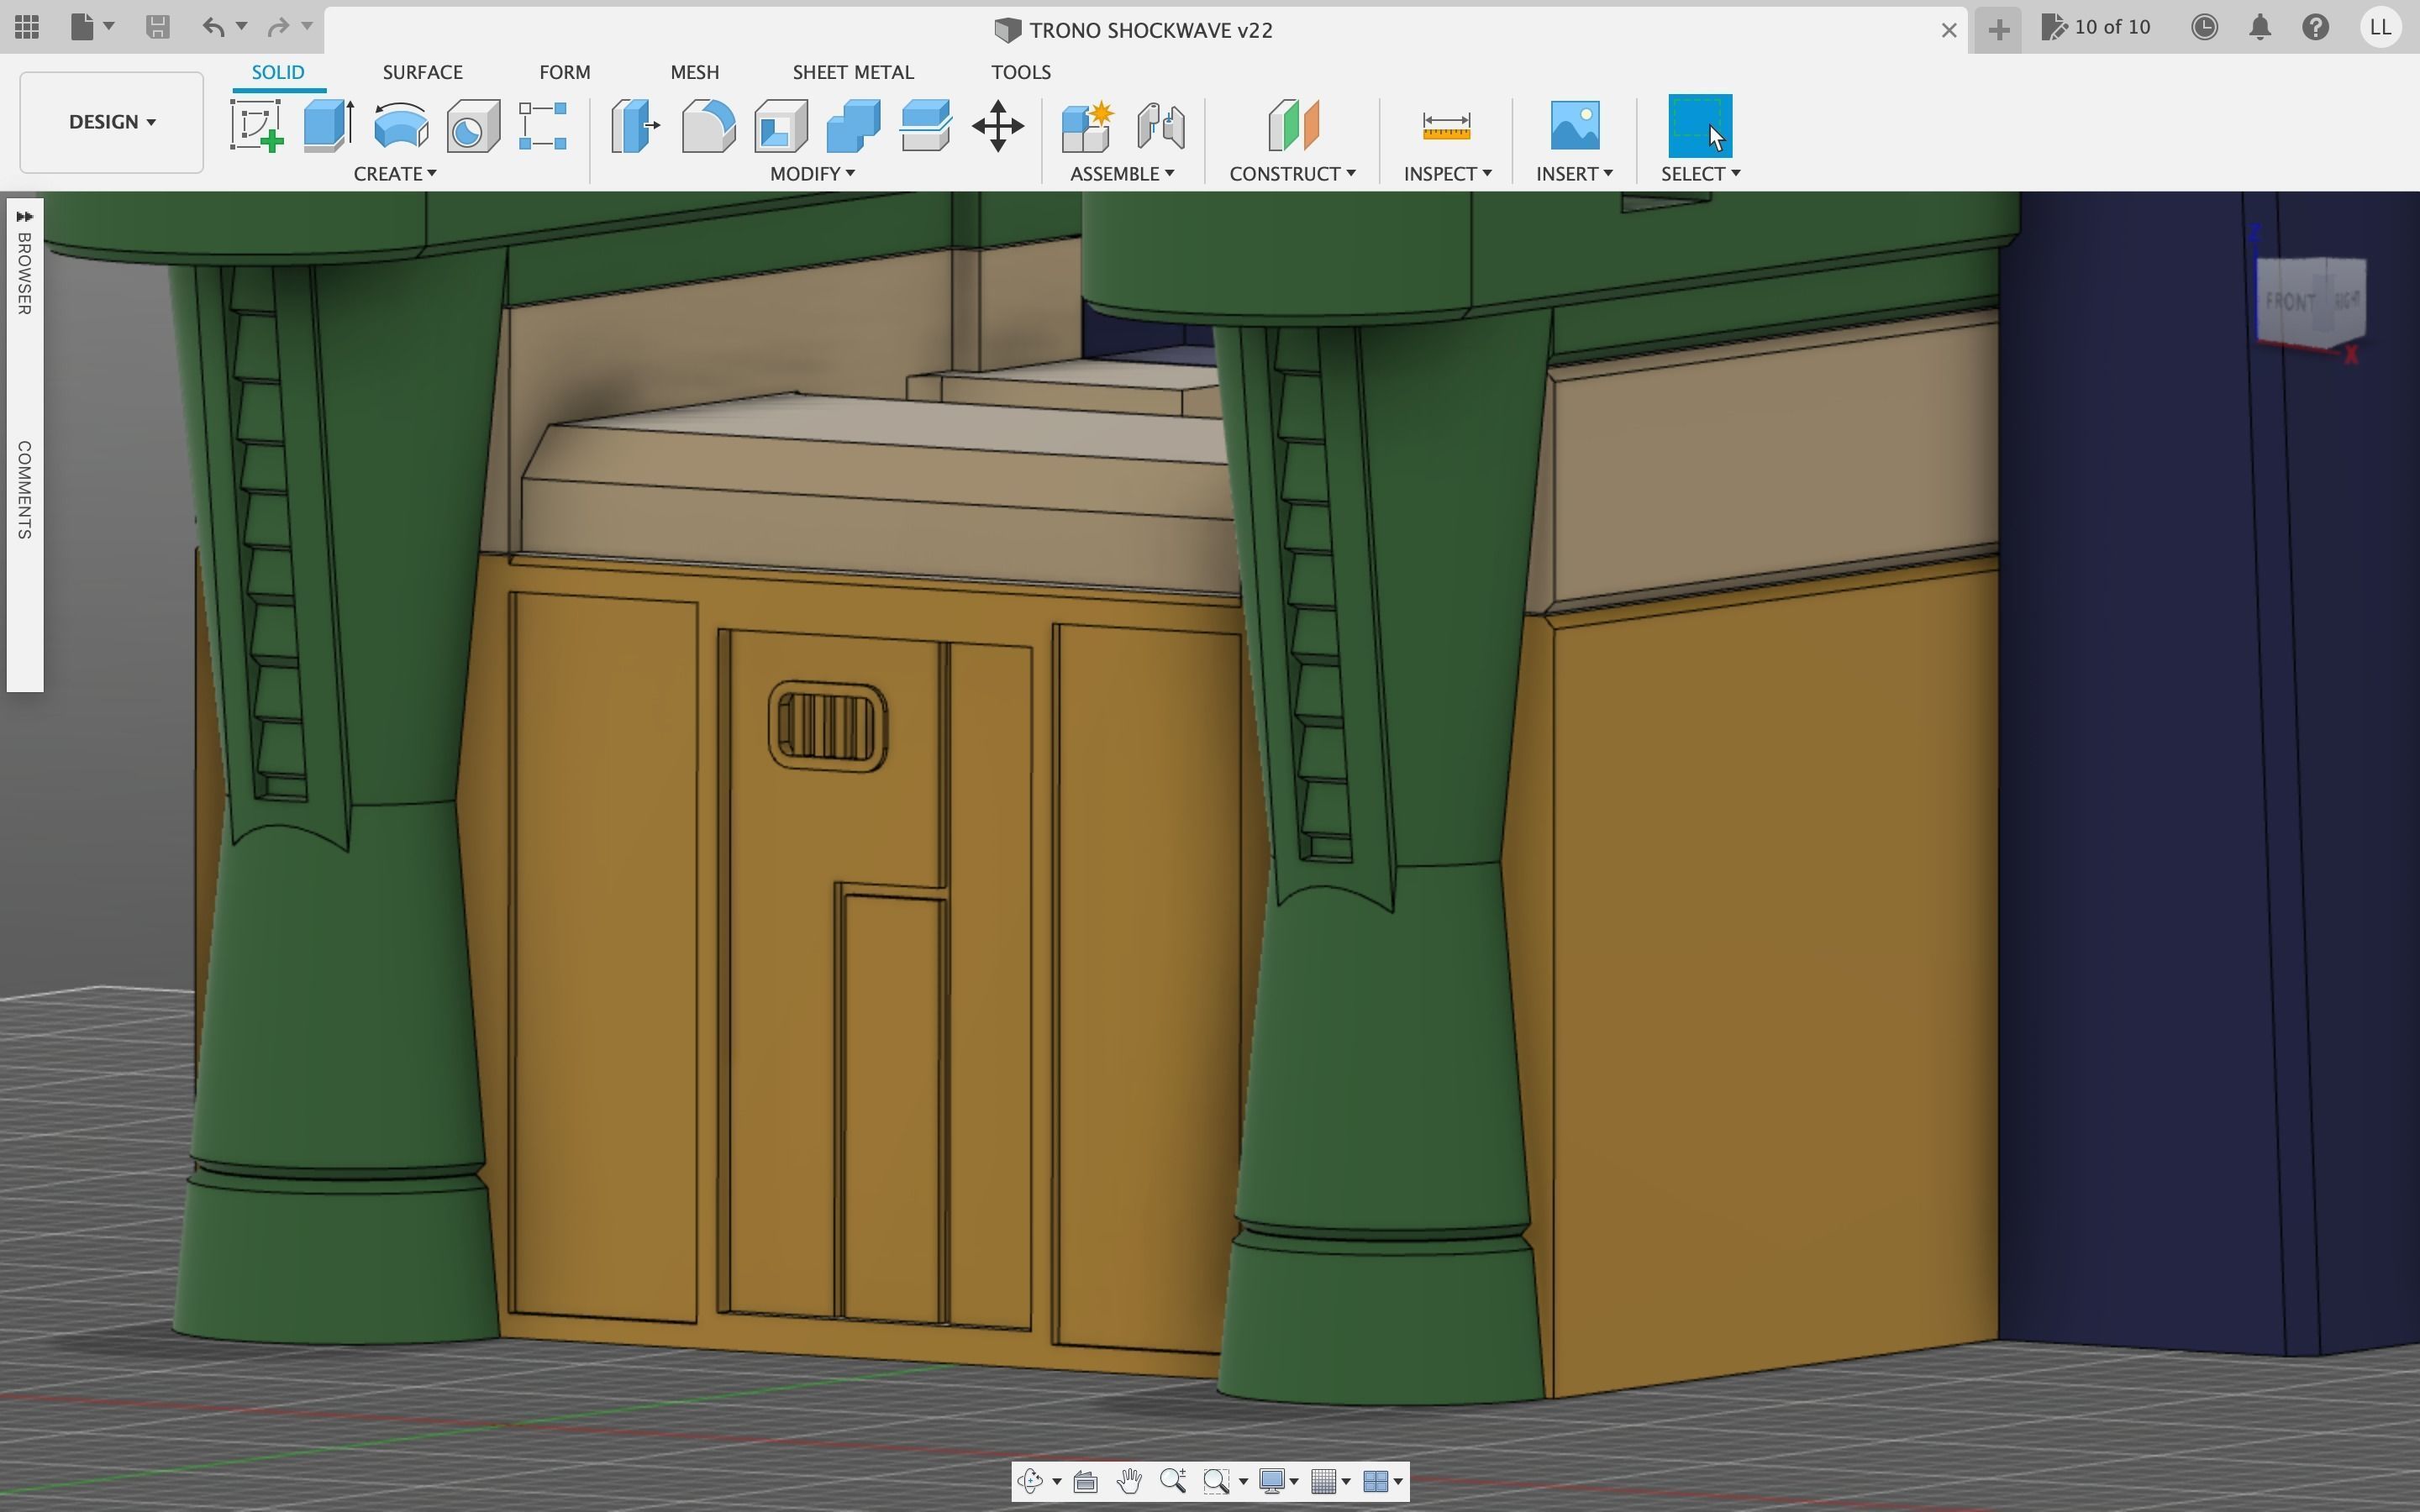Open the notifications bell
The width and height of the screenshot is (2420, 1512).
coord(2260,27)
